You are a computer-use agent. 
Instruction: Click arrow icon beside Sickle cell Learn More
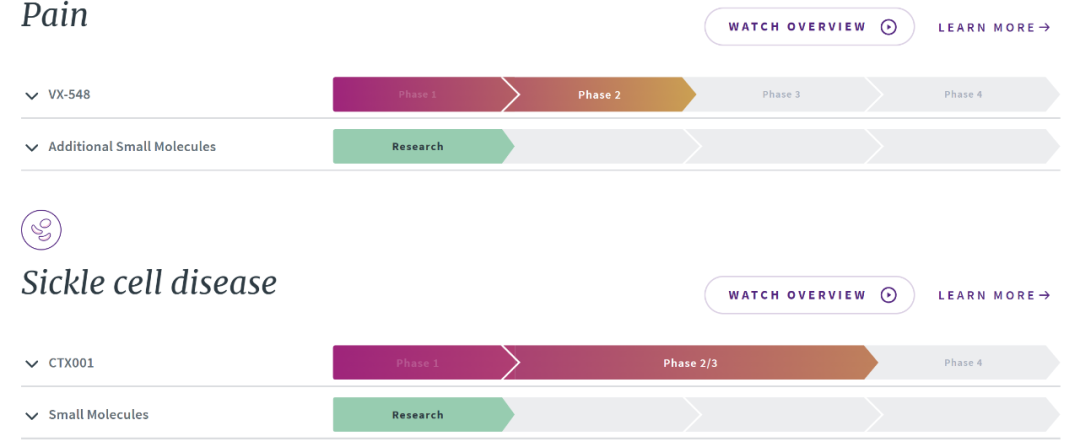1045,295
